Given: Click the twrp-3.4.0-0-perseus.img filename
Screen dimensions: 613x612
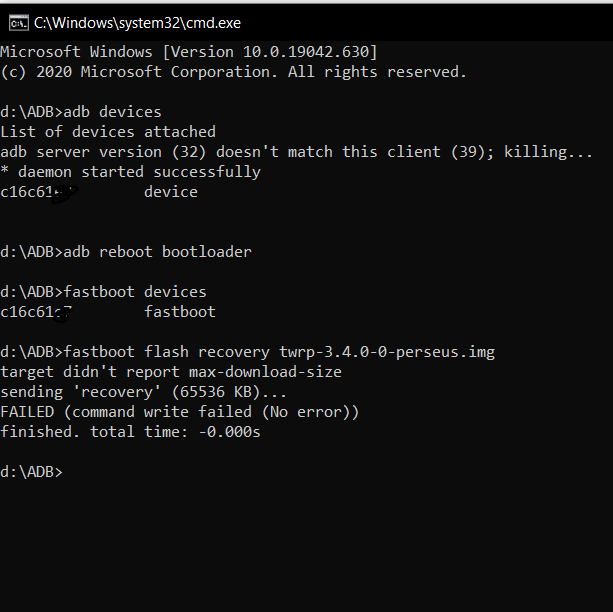Looking at the screenshot, I should (387, 352).
